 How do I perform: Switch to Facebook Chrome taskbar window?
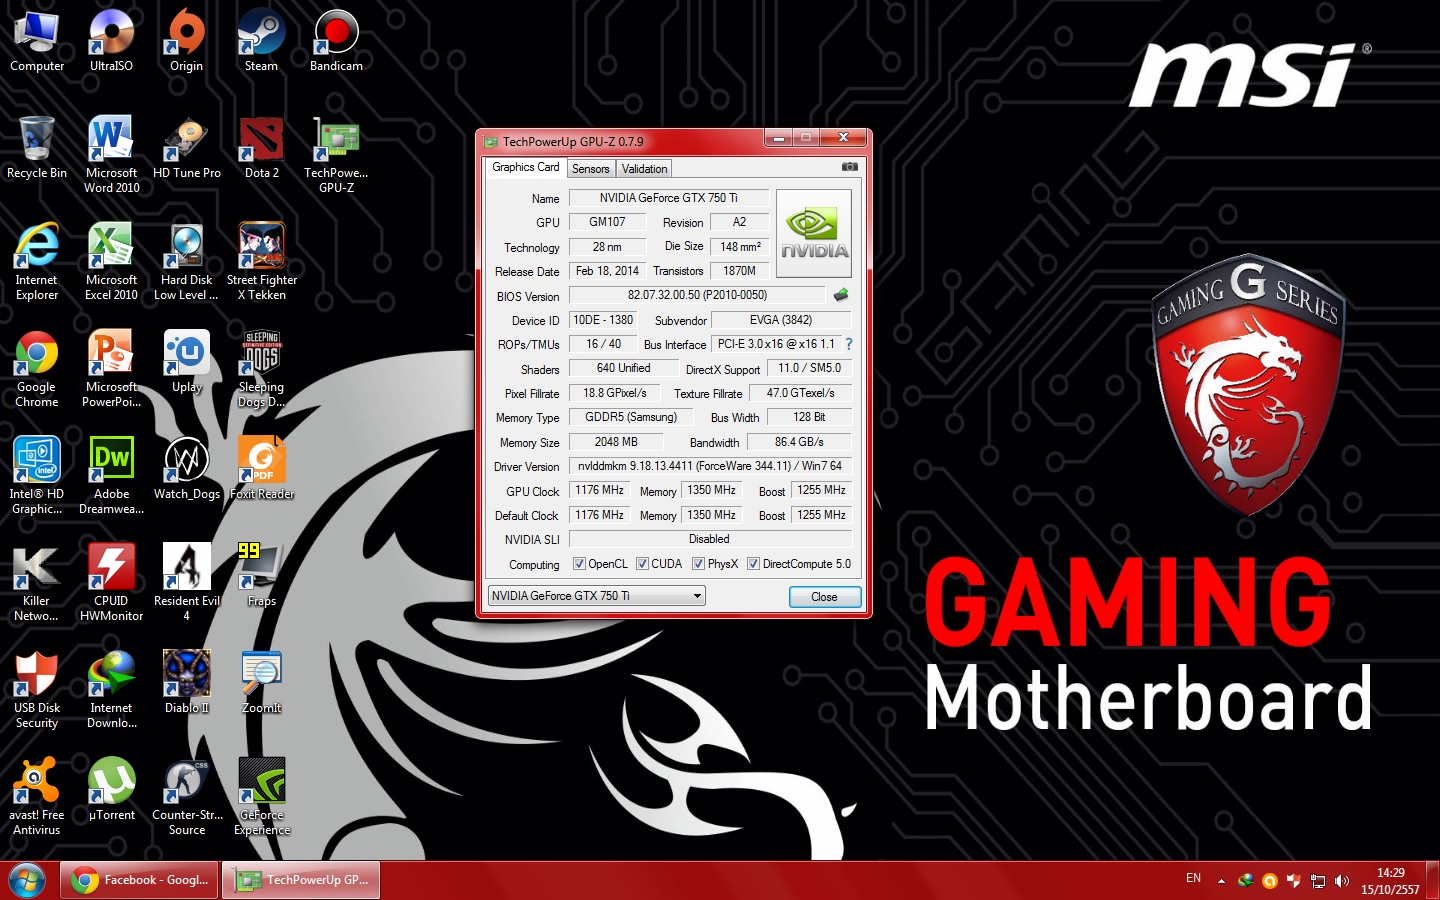[x=139, y=881]
